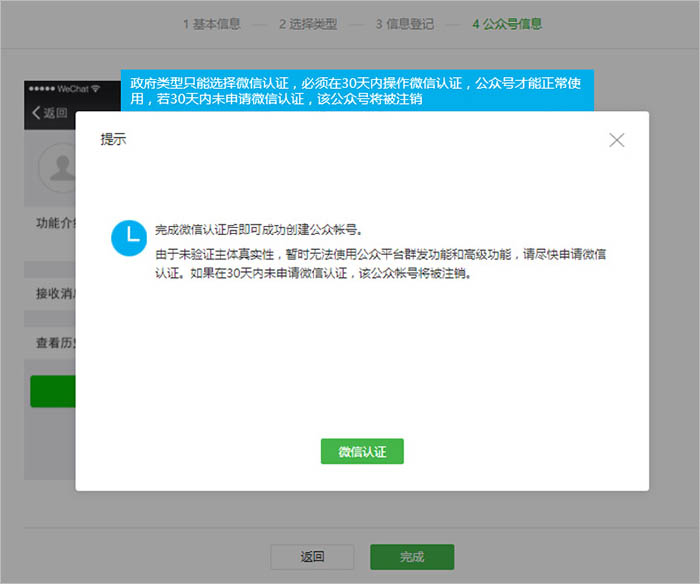This screenshot has height=584, width=700.
Task: Click the 提示 dialog title
Action: 113,140
